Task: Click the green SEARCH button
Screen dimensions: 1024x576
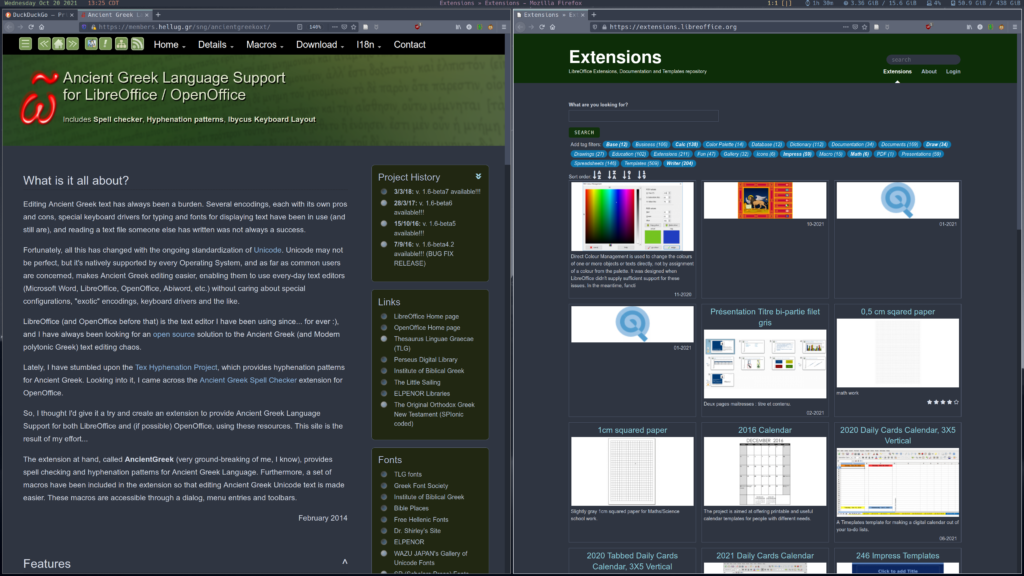Action: [584, 132]
